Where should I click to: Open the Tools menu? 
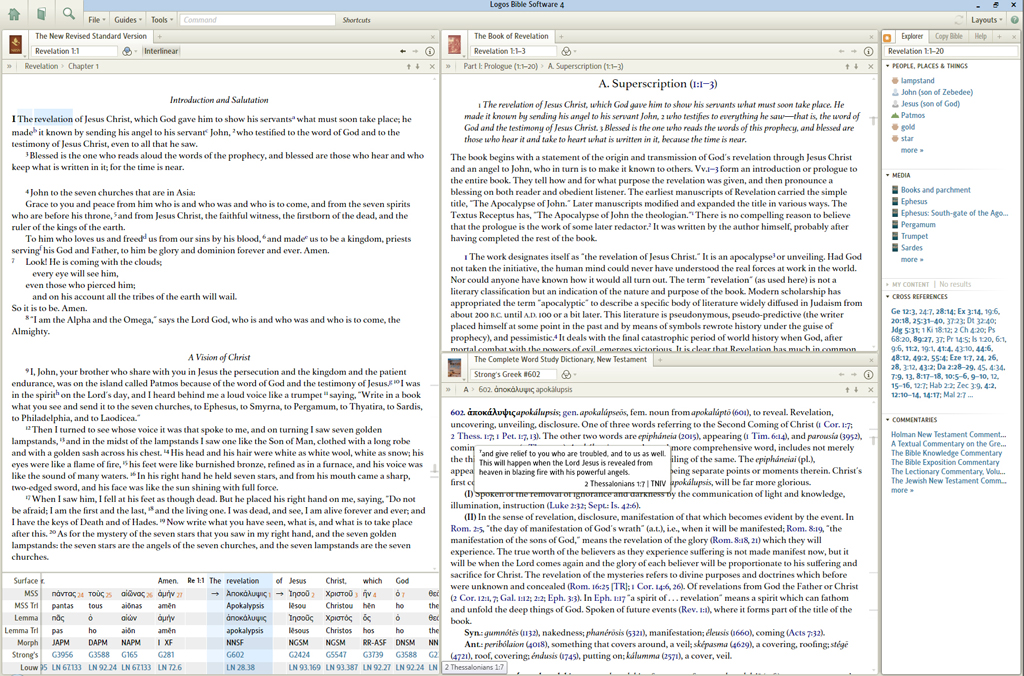[162, 20]
